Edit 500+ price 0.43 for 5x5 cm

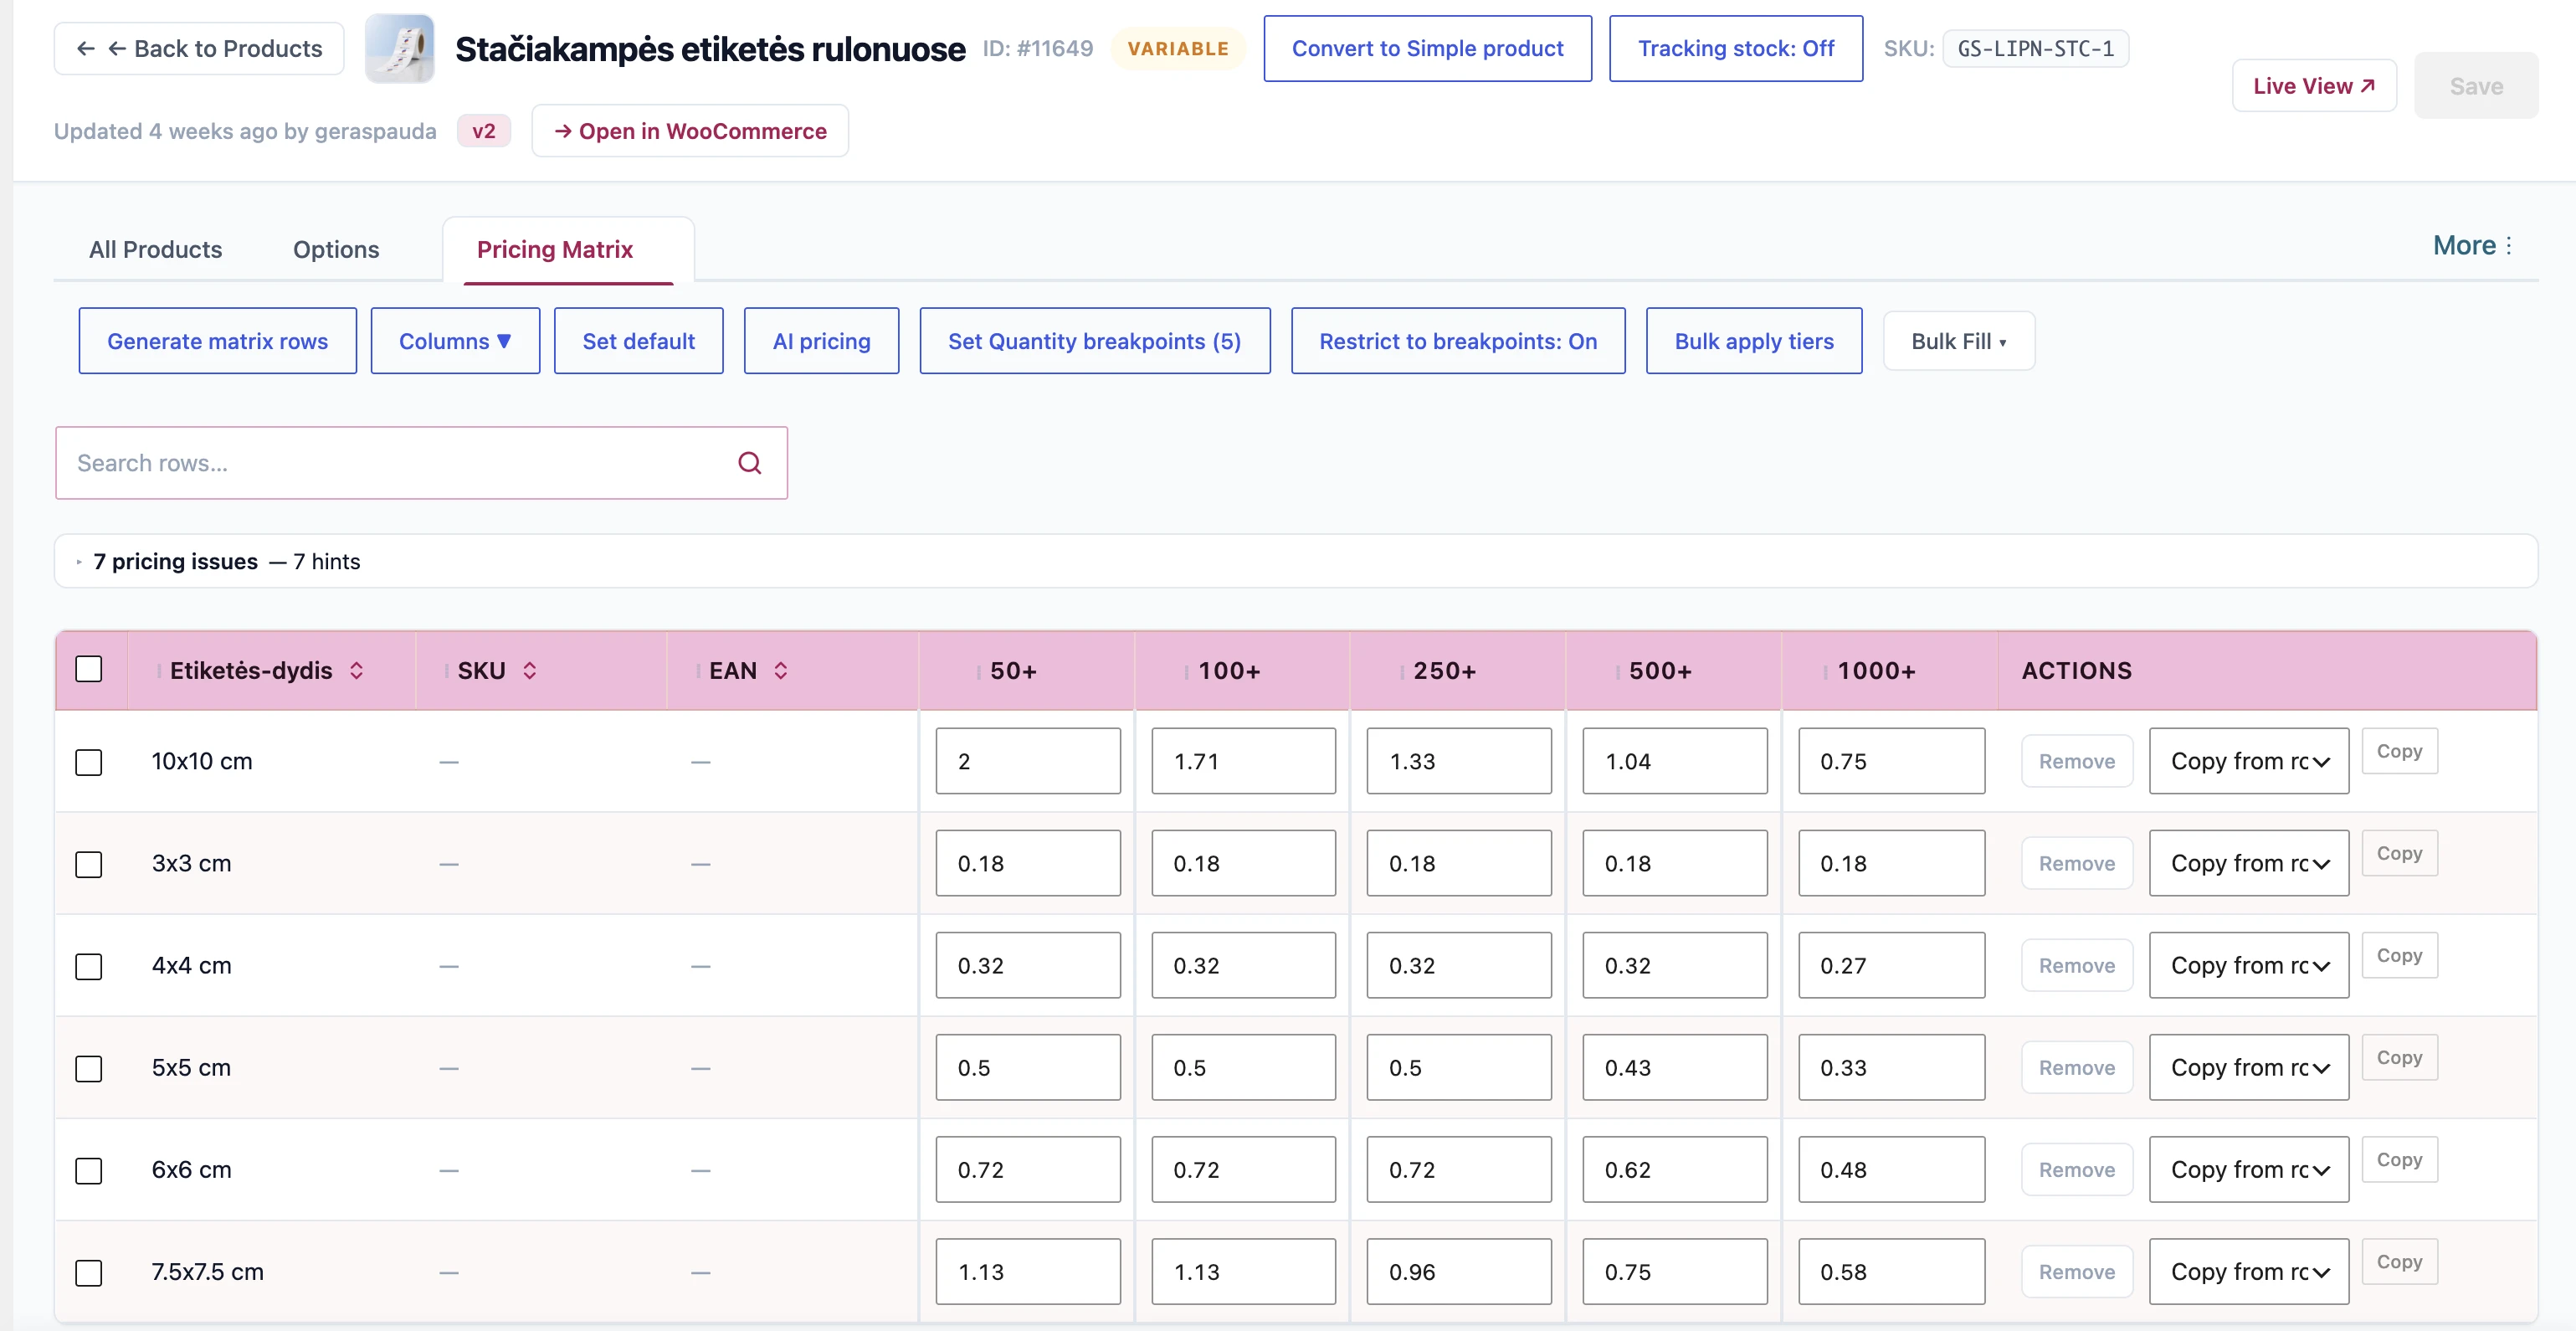point(1675,1067)
